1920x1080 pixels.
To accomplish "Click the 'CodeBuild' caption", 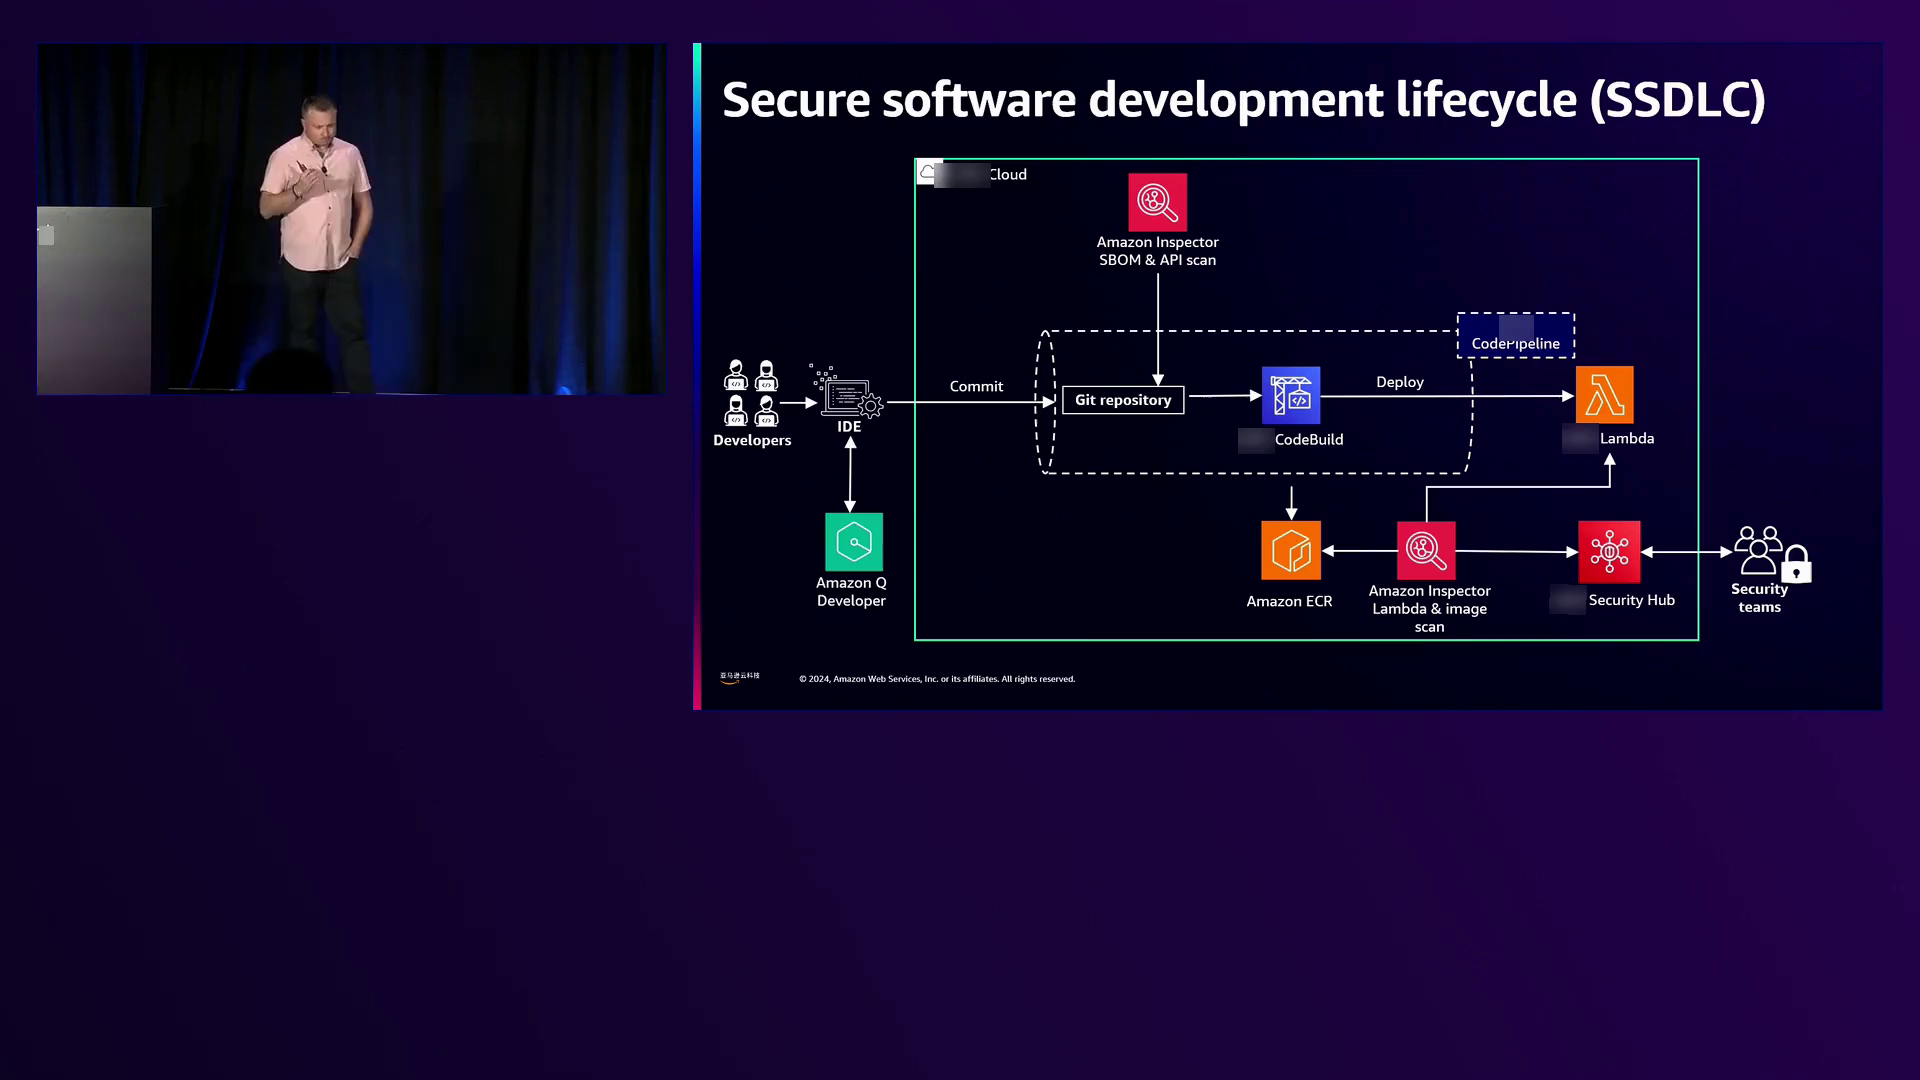I will [1309, 439].
